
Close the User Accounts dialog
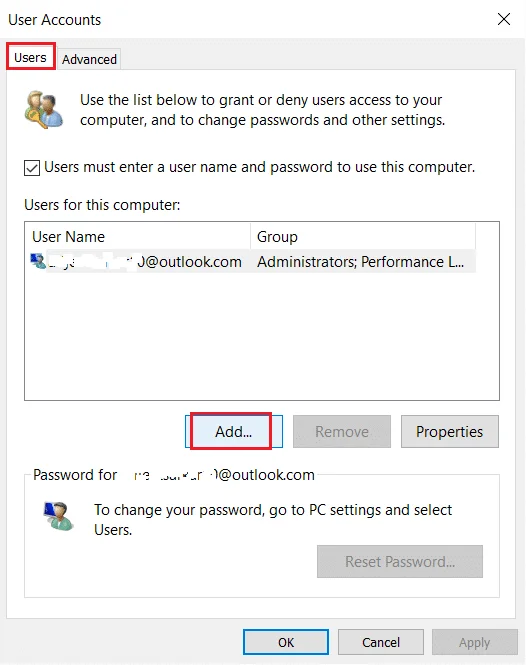(504, 19)
